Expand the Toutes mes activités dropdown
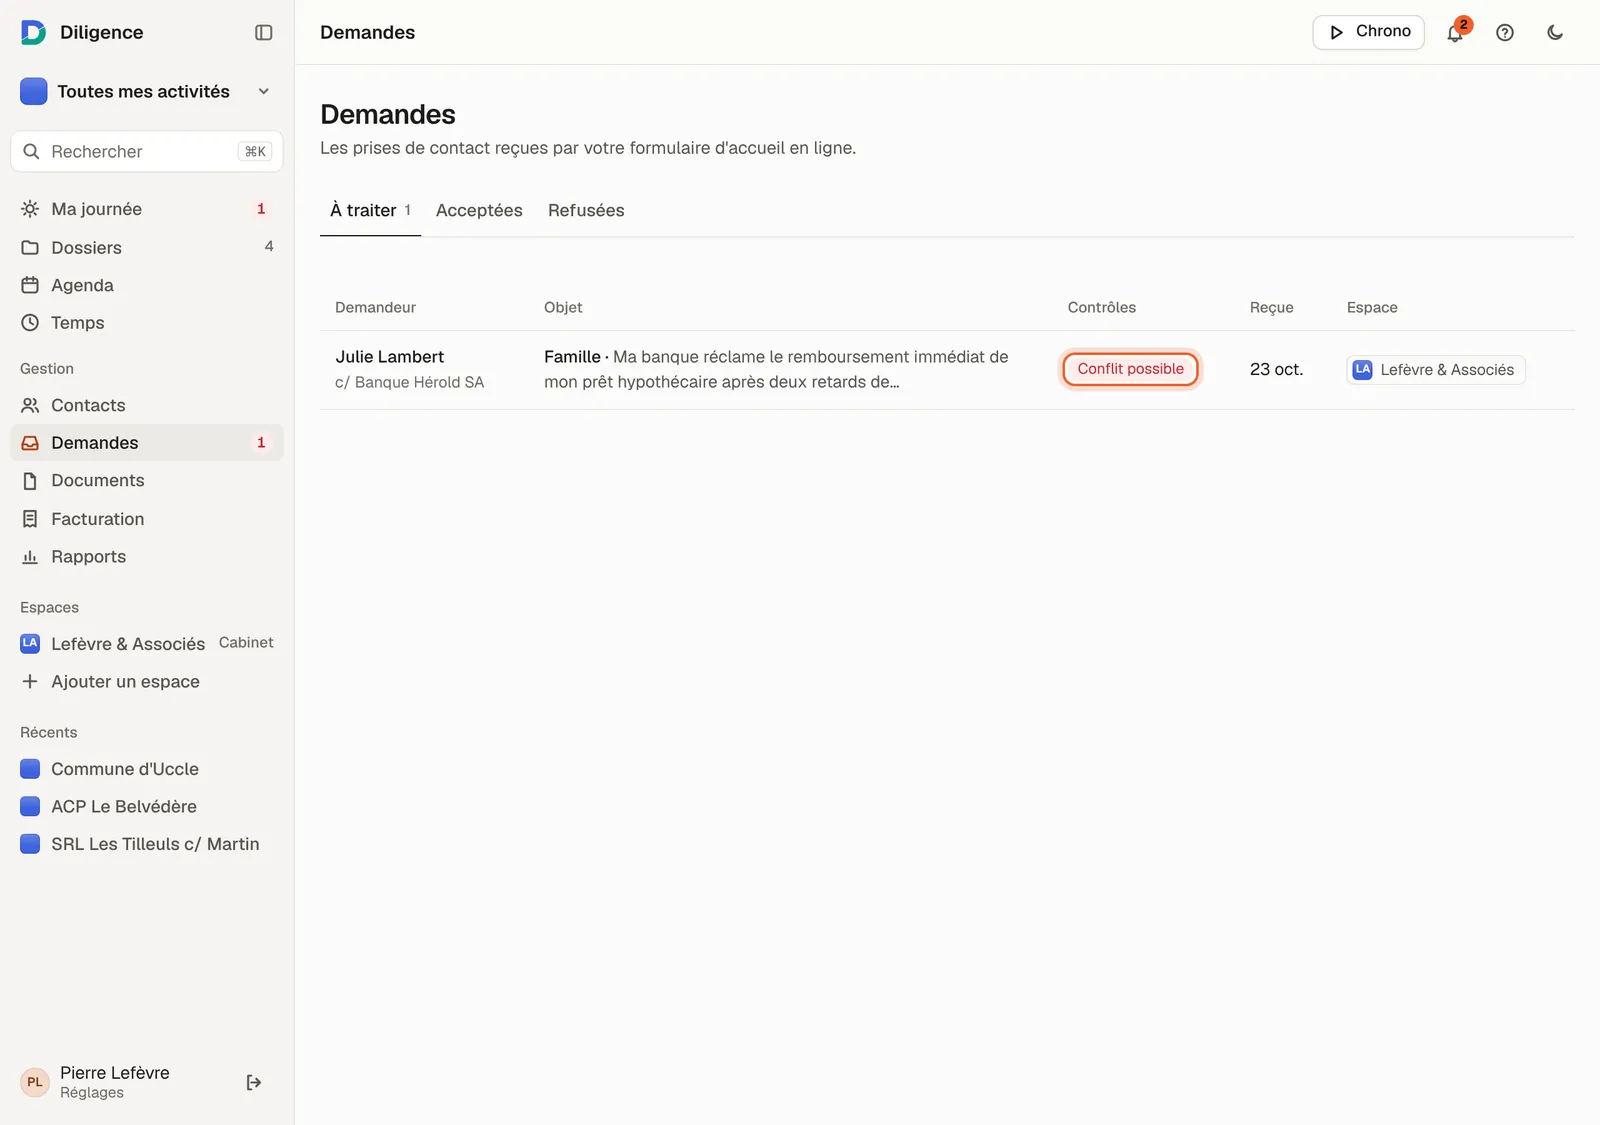The image size is (1600, 1125). point(147,91)
